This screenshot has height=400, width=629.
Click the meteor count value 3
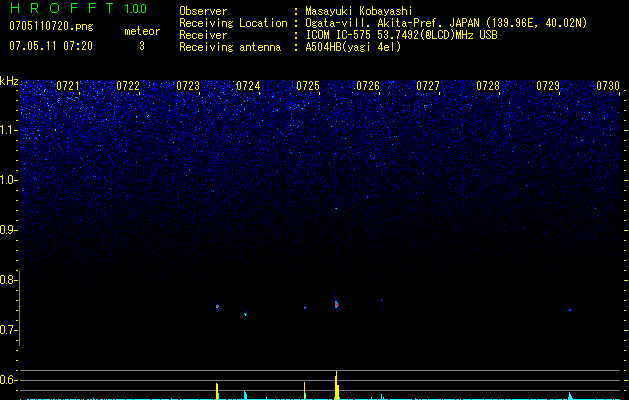click(142, 46)
